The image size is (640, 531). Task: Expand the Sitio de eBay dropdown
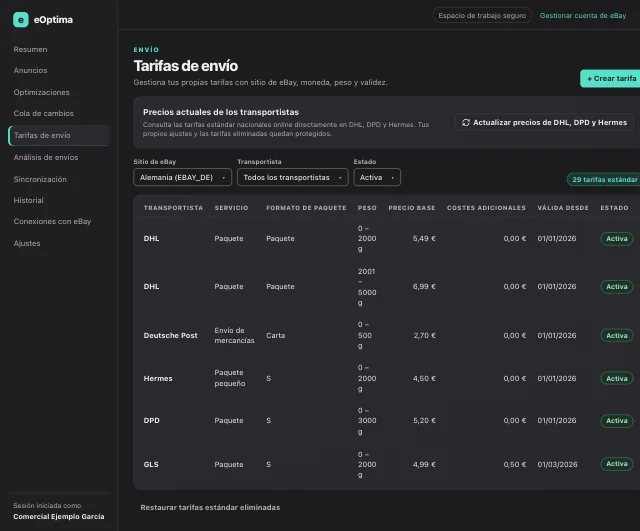(x=182, y=178)
